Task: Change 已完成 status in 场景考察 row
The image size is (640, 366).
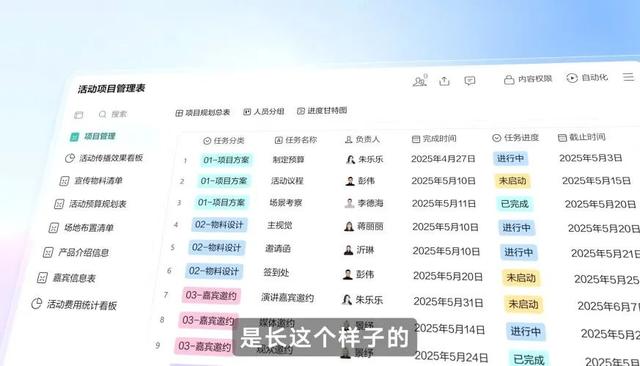Action: pos(515,204)
